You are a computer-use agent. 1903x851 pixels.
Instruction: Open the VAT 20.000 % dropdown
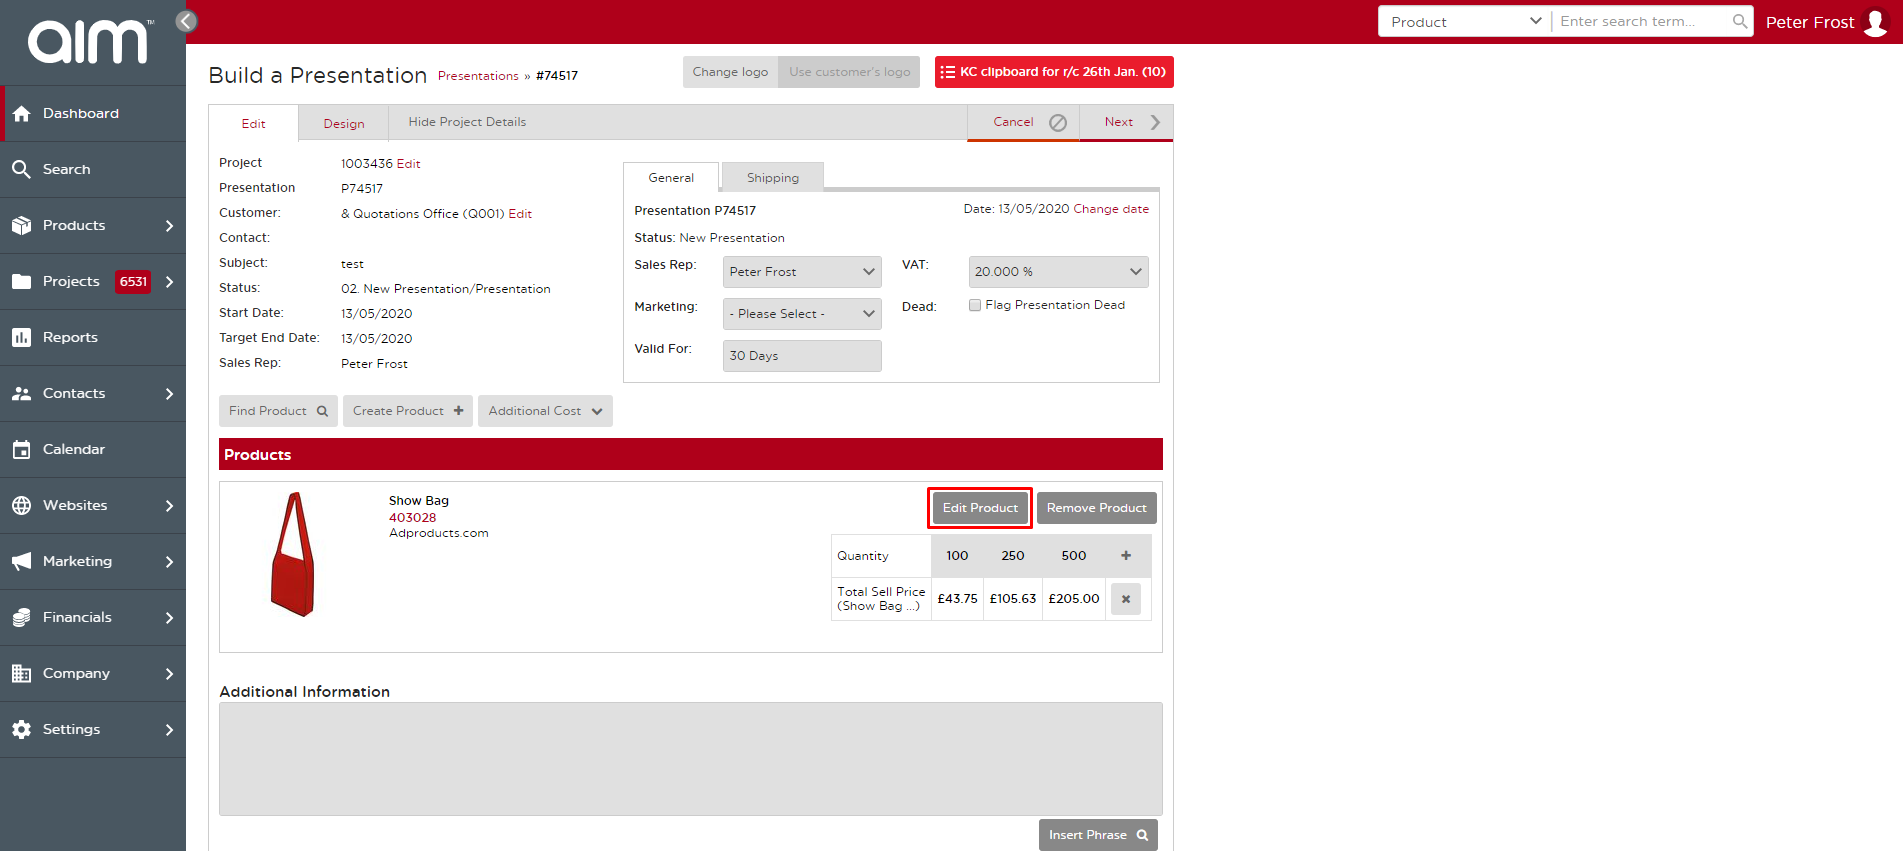tap(1058, 272)
